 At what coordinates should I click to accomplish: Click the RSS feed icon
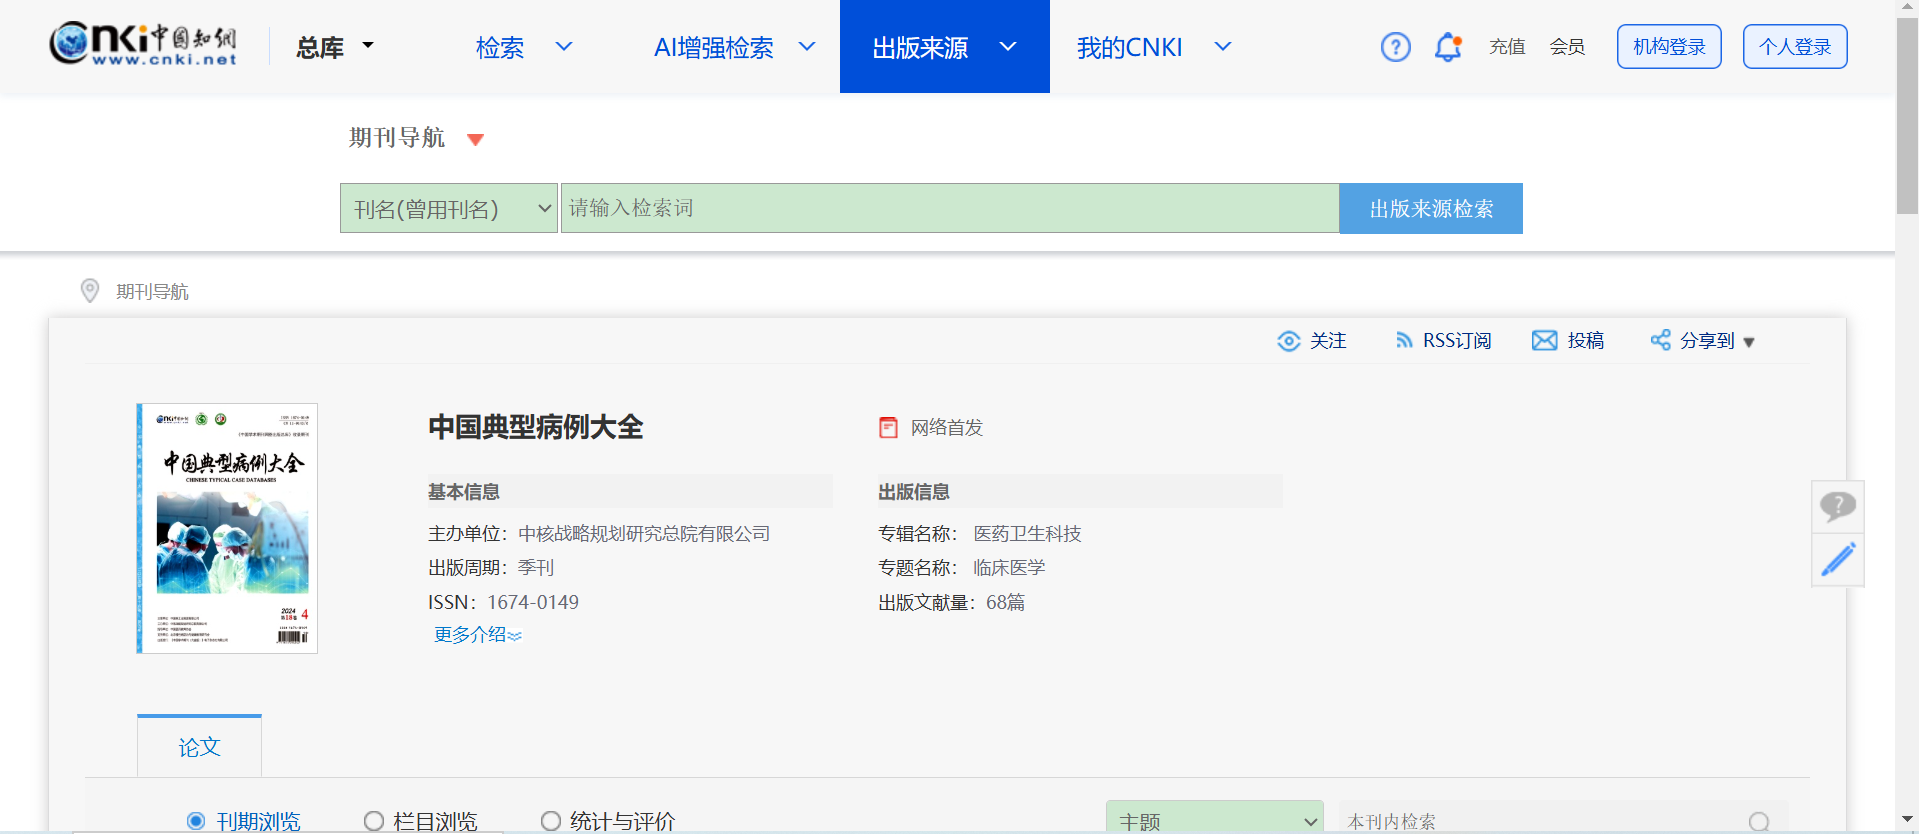coord(1404,341)
